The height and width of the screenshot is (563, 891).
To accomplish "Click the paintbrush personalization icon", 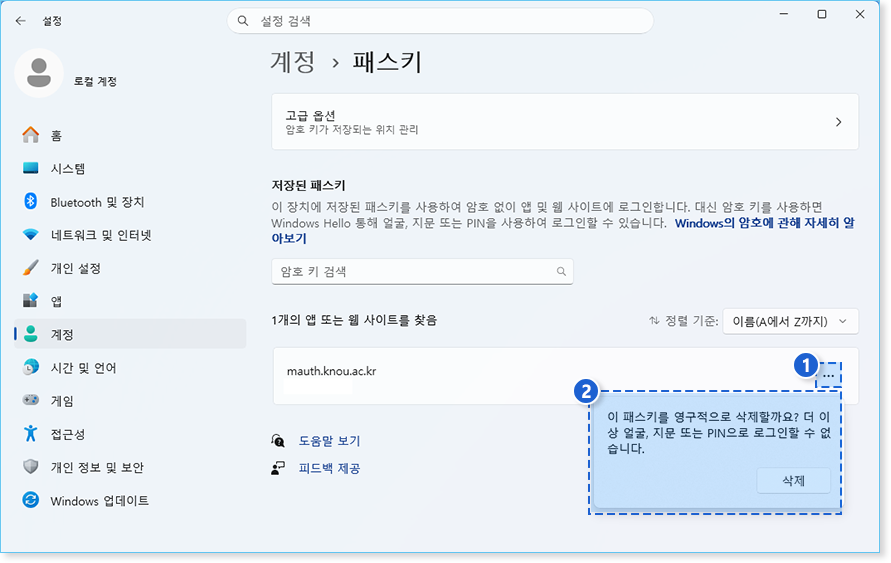I will pyautogui.click(x=31, y=268).
